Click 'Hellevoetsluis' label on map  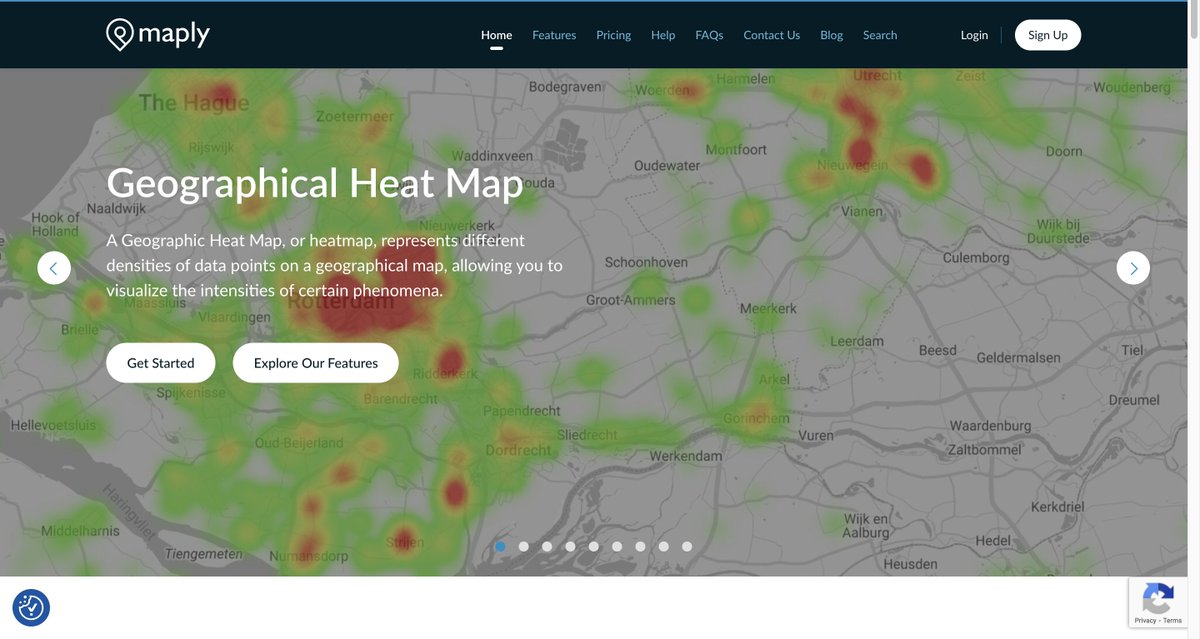(x=54, y=425)
